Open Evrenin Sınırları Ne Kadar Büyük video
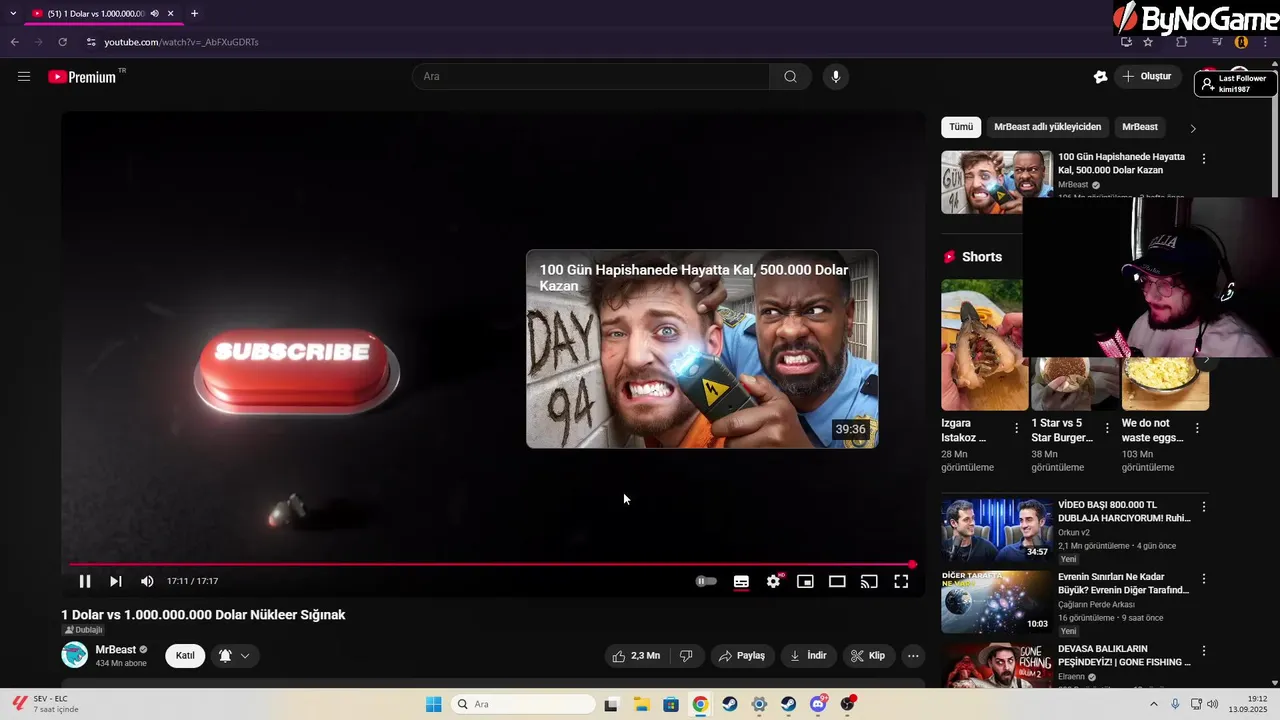 coord(997,602)
